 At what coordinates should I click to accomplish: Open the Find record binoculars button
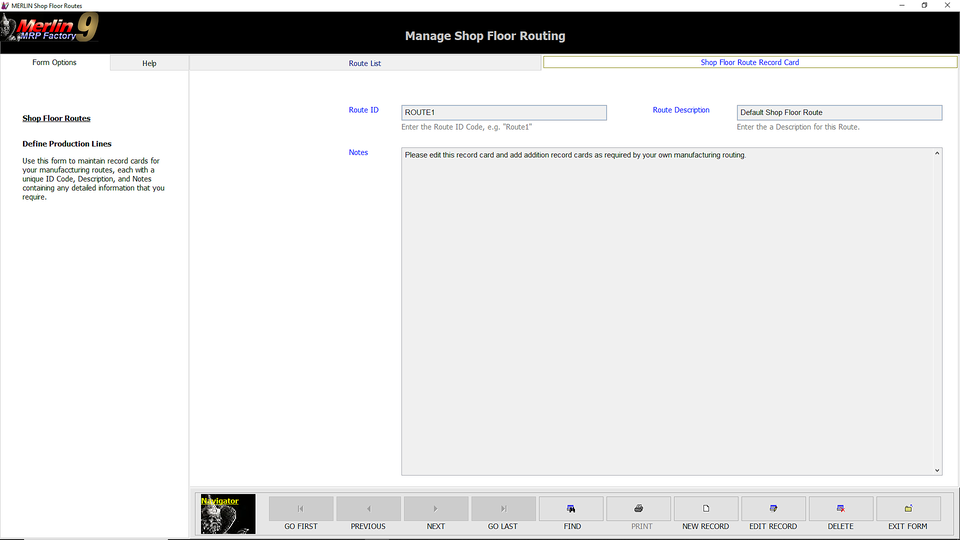(x=571, y=509)
